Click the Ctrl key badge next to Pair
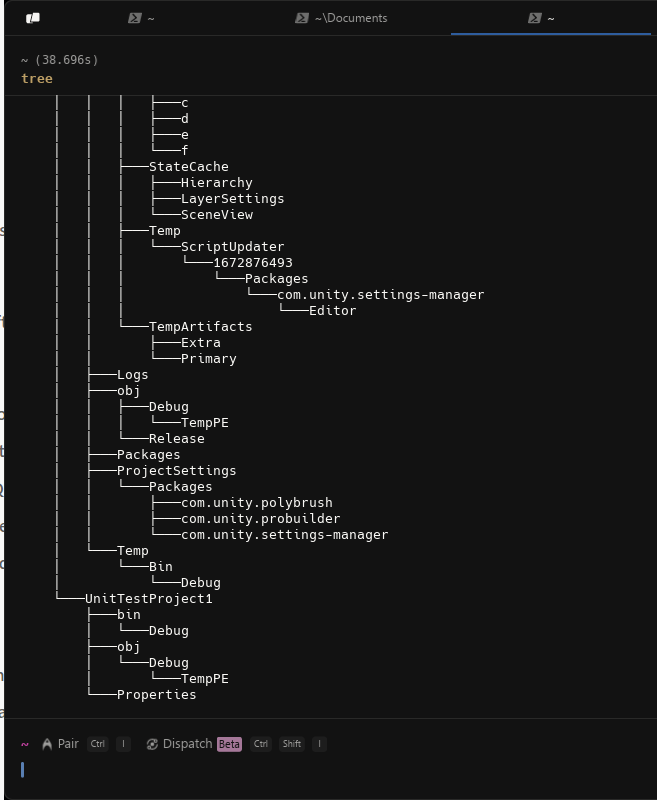This screenshot has width=657, height=800. pyautogui.click(x=97, y=743)
